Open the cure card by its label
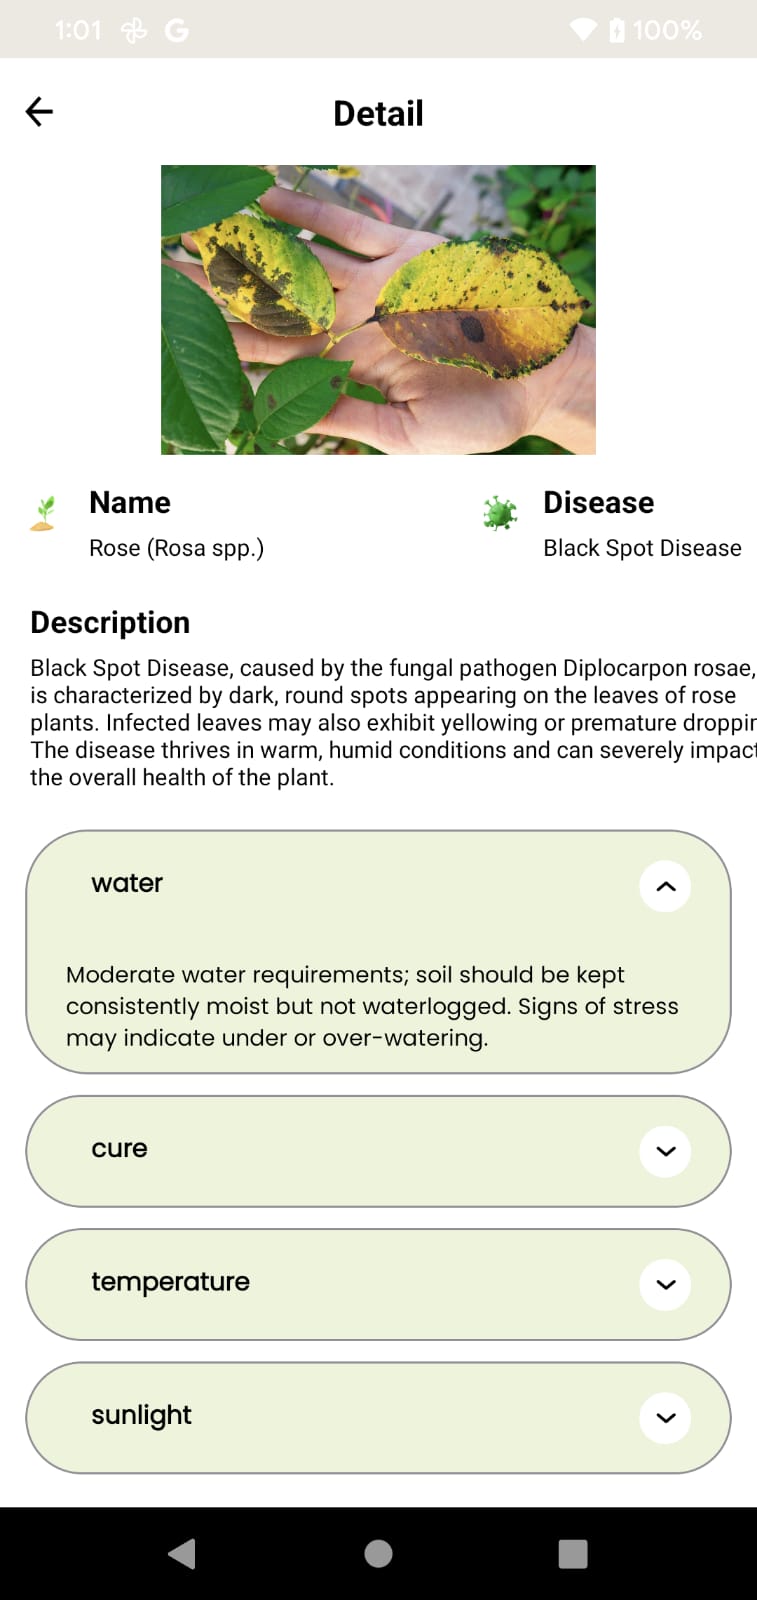757x1600 pixels. 119,1149
